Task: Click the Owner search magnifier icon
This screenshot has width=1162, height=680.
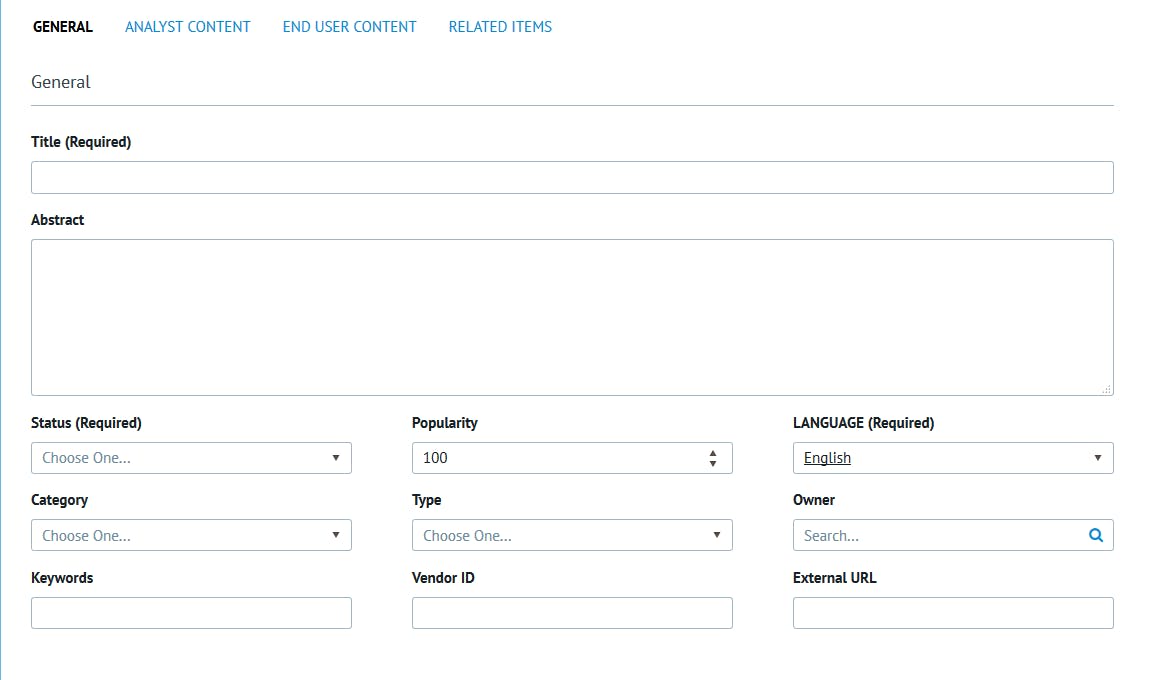Action: pos(1096,535)
